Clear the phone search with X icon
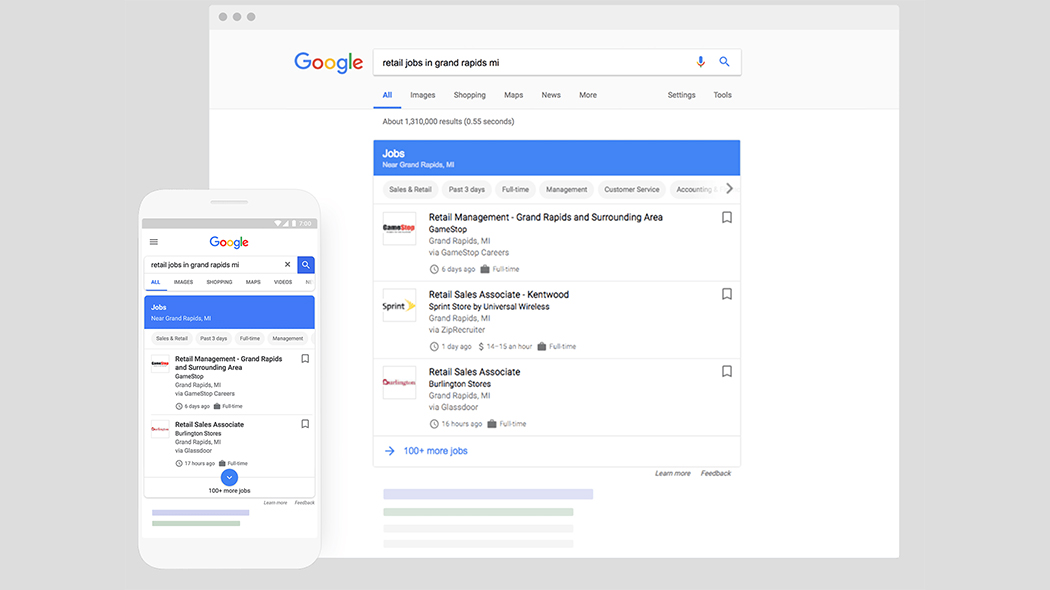Screen dimensions: 1050x590 pos(287,265)
